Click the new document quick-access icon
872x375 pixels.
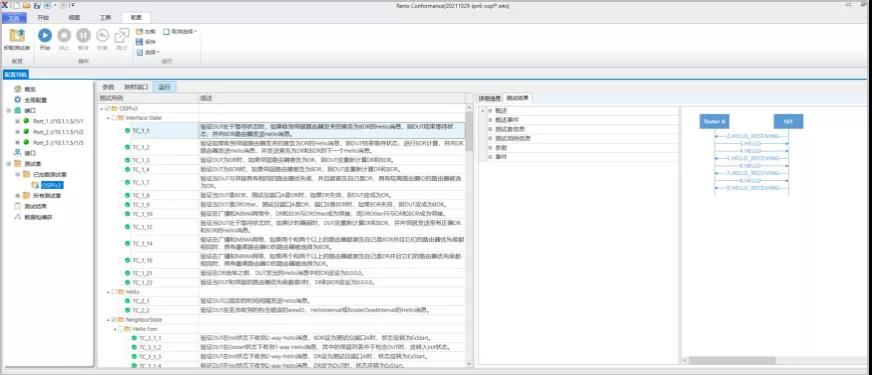17,5
